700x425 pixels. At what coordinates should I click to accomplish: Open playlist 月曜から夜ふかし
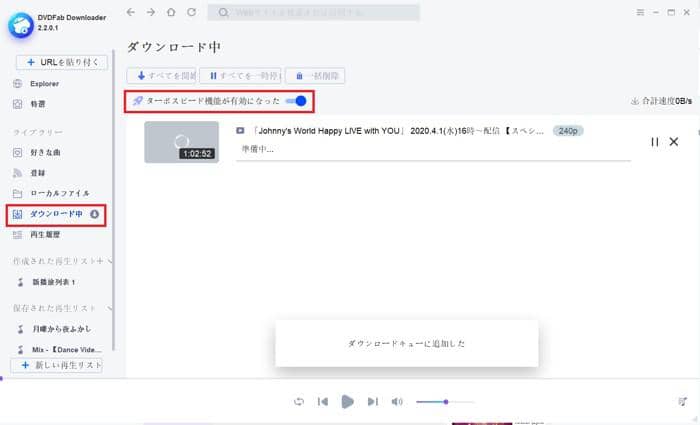tap(54, 329)
